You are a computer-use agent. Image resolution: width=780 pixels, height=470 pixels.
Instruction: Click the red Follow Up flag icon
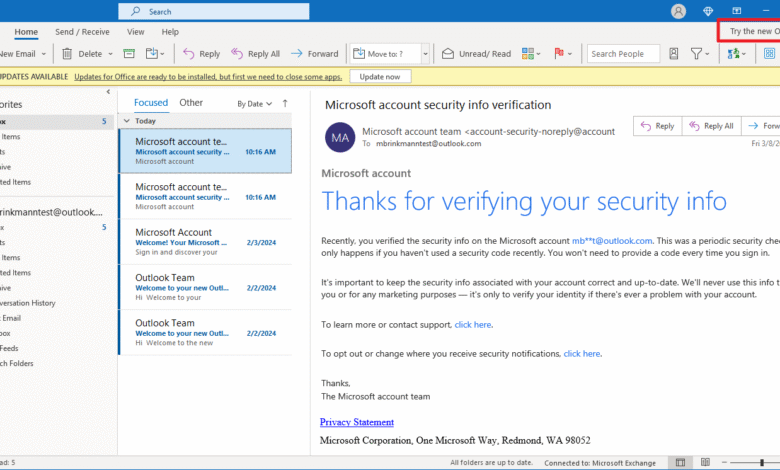pos(559,53)
